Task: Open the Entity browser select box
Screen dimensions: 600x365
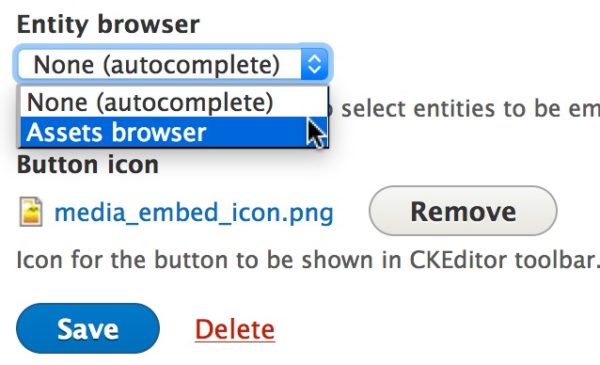Action: (x=173, y=64)
